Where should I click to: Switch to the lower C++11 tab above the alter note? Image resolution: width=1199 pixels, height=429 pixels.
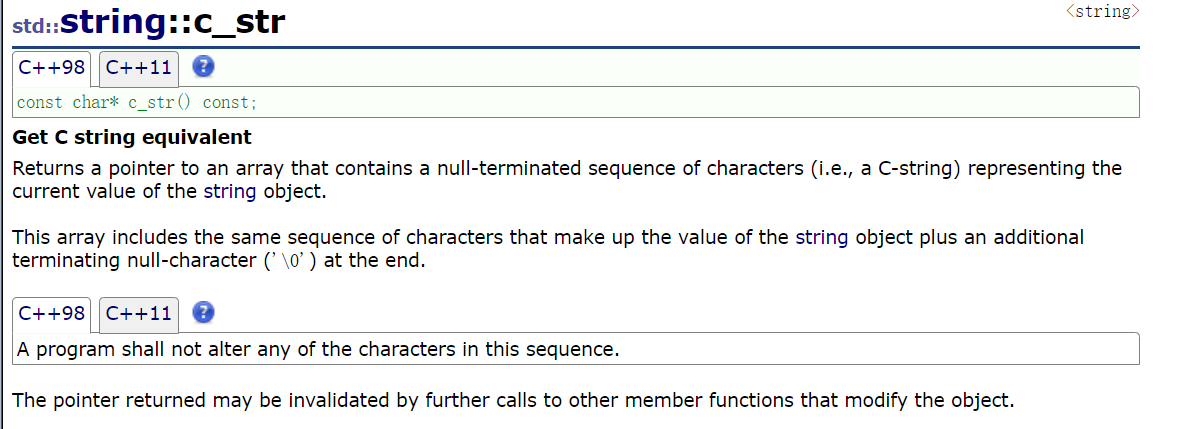139,314
